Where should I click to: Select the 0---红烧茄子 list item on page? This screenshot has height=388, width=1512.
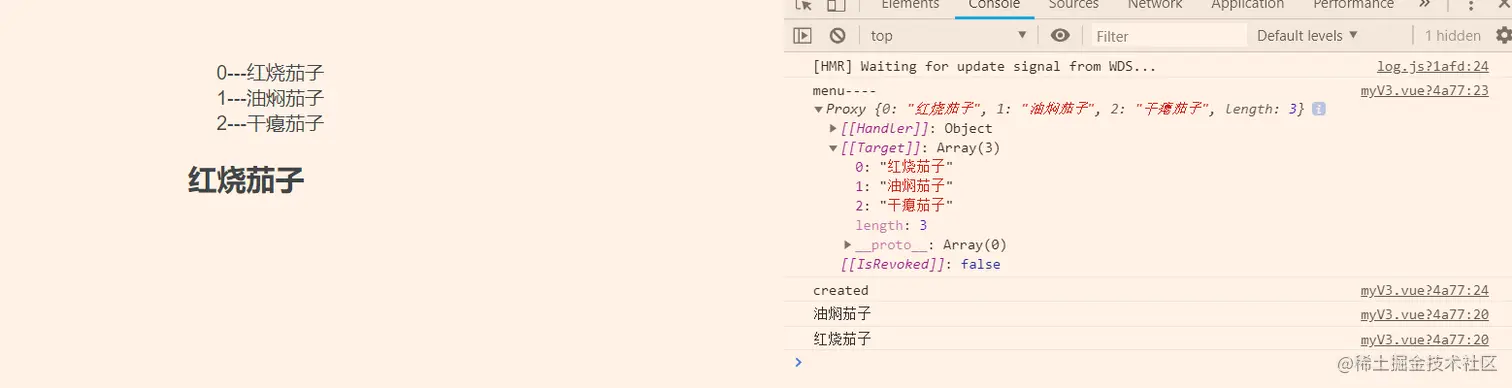click(x=270, y=73)
